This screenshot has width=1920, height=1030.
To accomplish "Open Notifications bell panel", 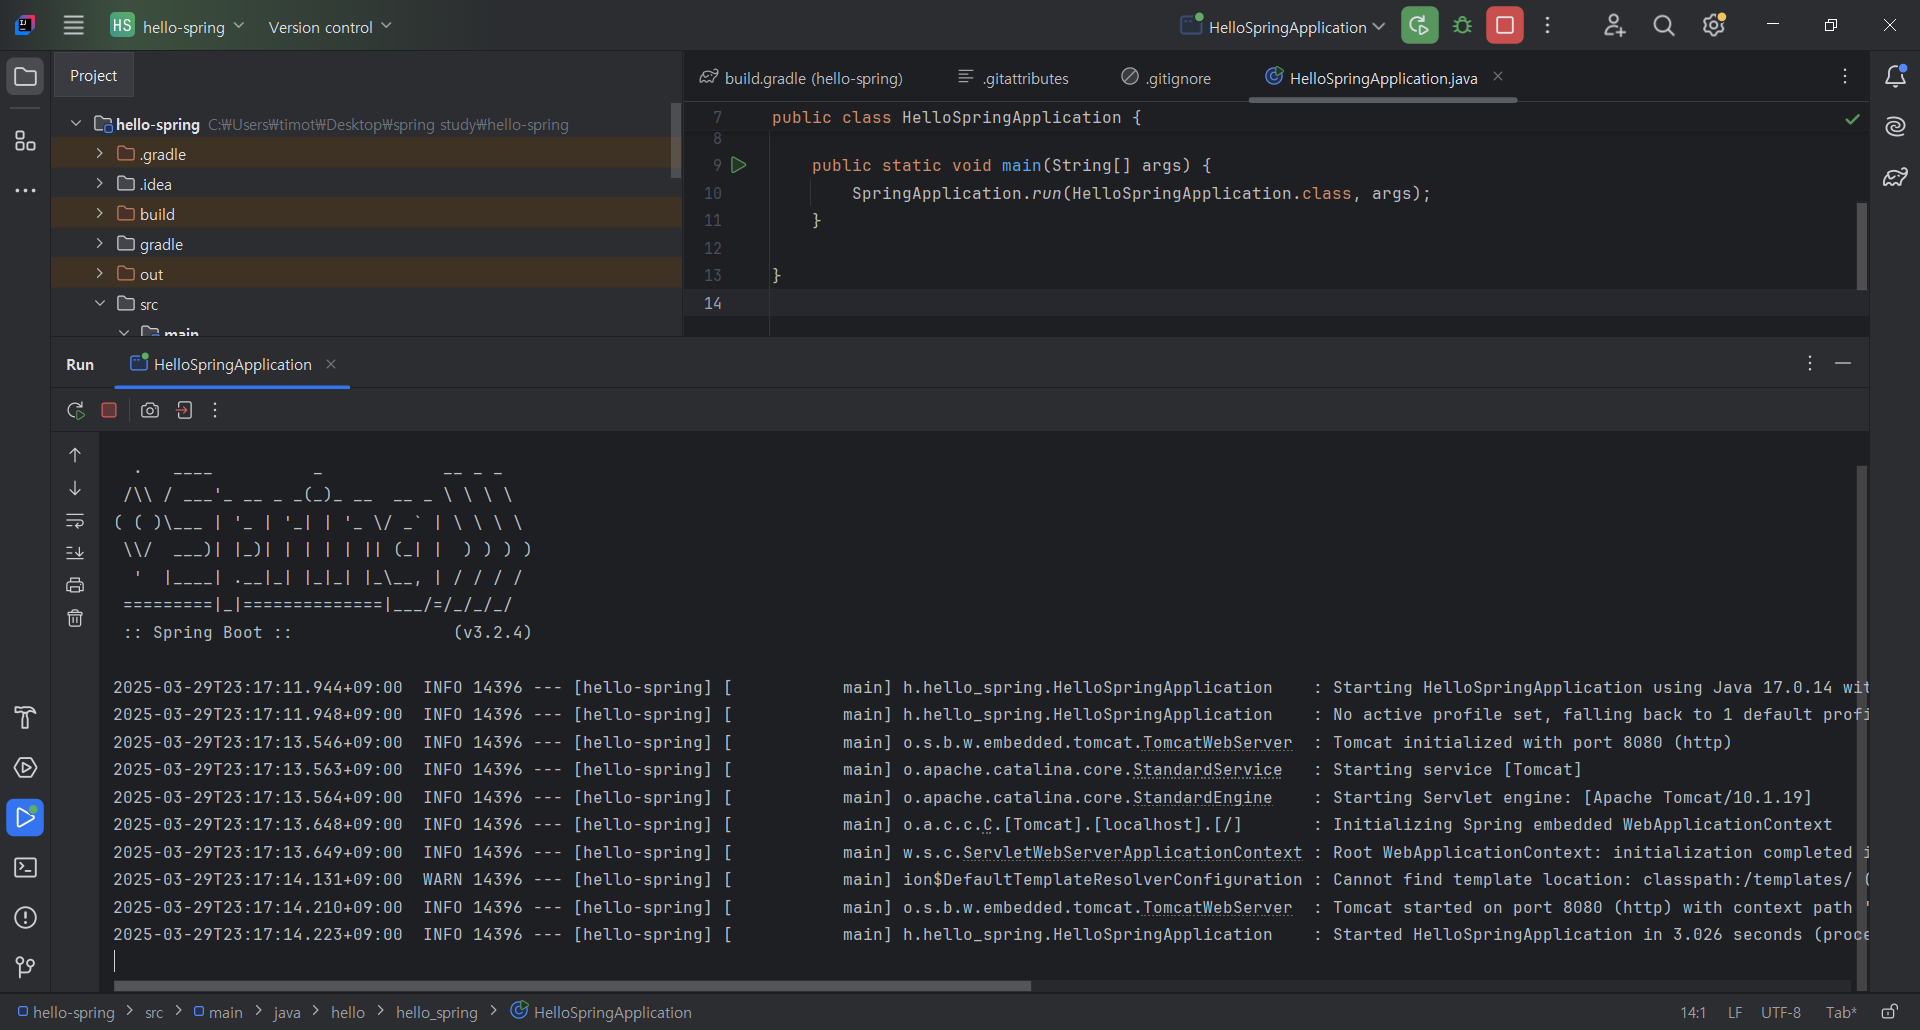I will point(1895,77).
